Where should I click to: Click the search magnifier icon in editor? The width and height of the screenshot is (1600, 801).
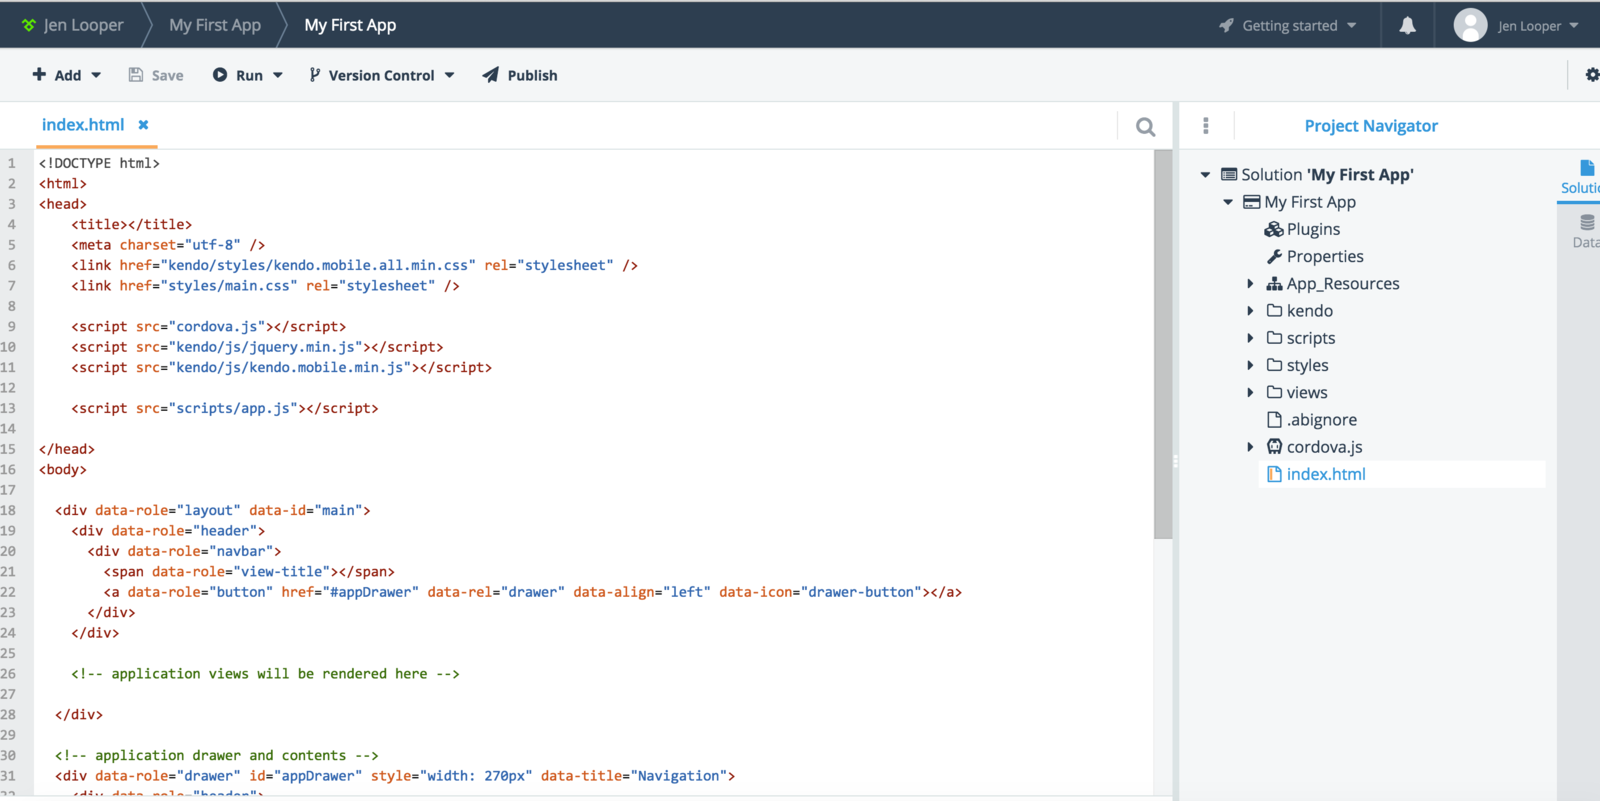1146,127
